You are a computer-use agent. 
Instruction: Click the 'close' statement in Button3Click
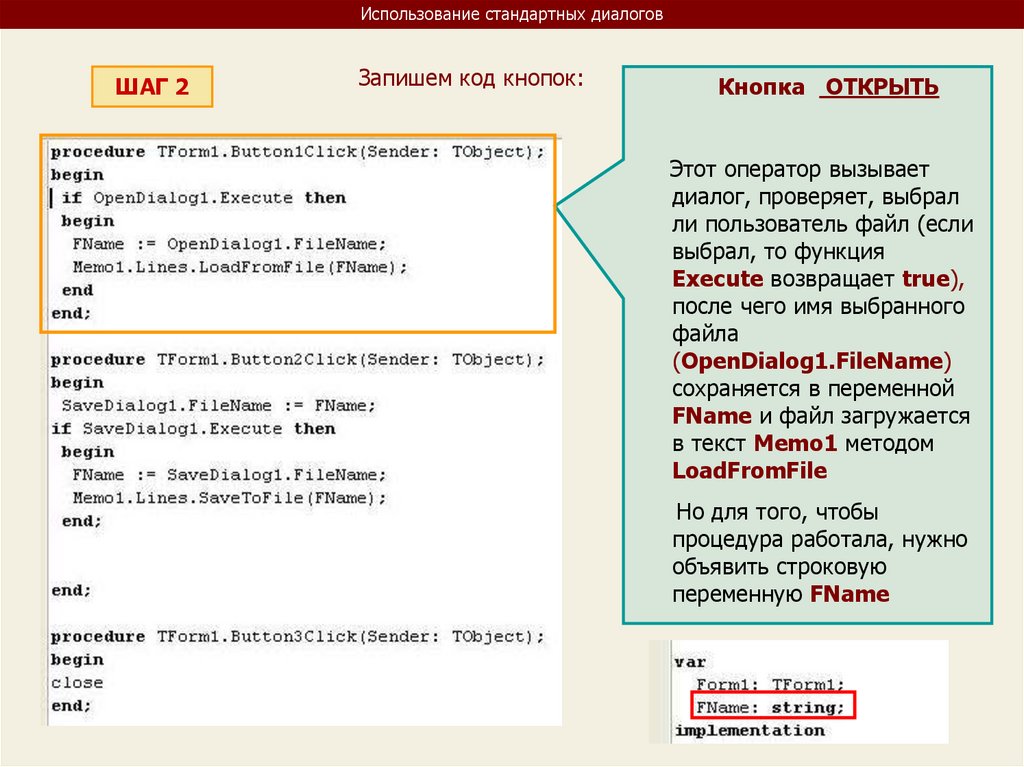(x=77, y=683)
